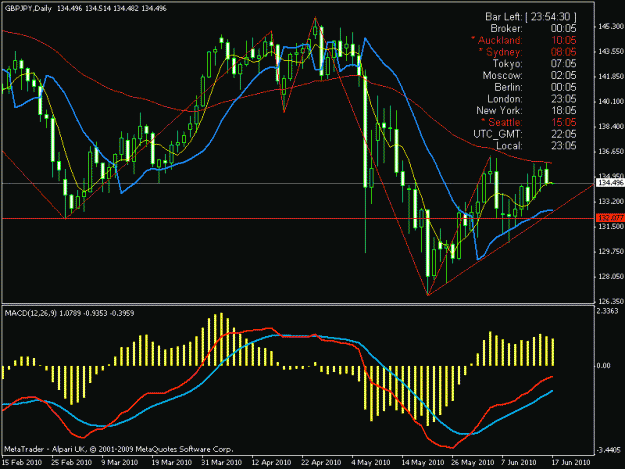Click the Local 23:05 clock row
The image size is (625, 469).
536,146
